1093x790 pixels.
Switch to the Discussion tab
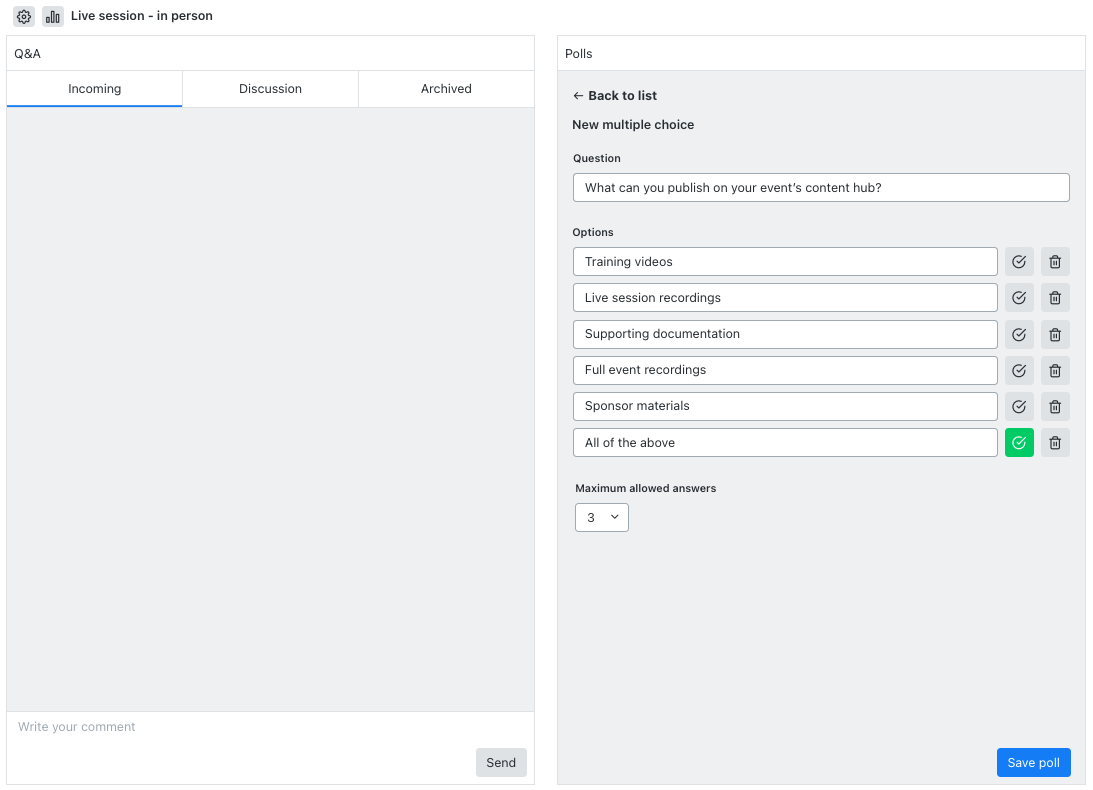tap(269, 88)
